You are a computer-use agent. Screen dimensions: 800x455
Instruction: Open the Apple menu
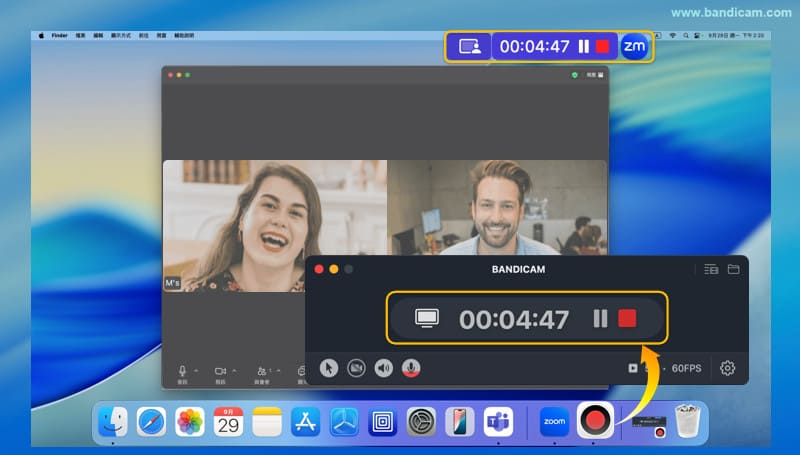tap(41, 36)
